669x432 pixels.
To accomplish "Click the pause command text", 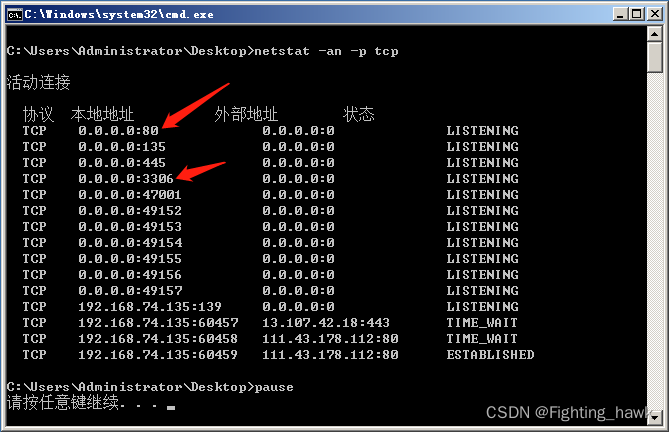I will pos(274,387).
